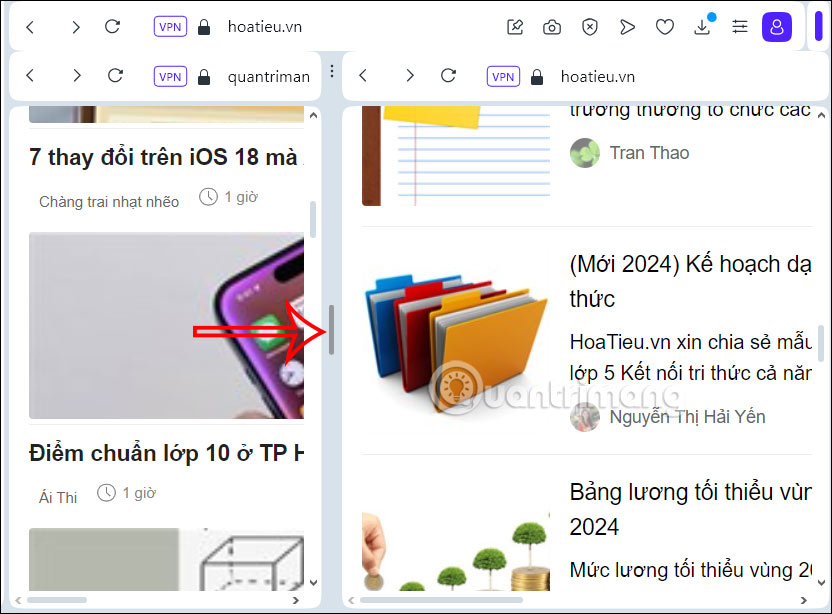Reload the right hoatieu.vn pane
Viewport: 832px width, 614px height.
point(448,75)
